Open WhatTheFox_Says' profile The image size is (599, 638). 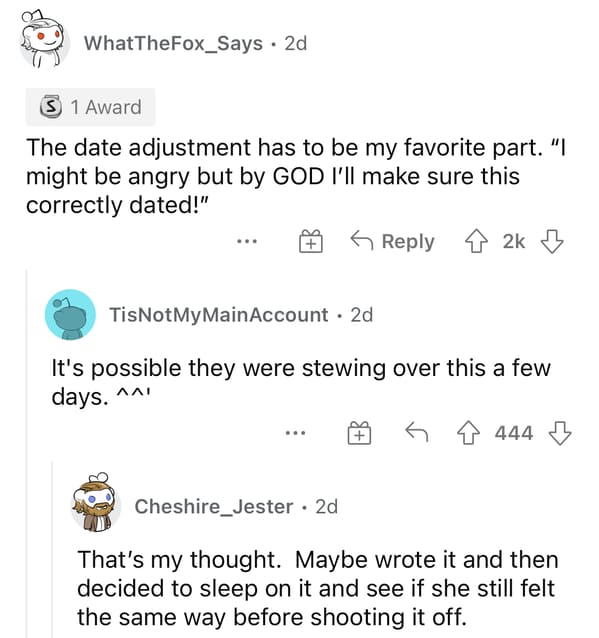click(173, 43)
